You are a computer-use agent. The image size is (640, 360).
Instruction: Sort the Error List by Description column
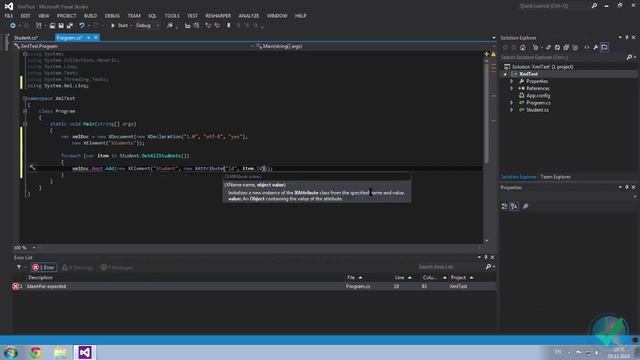[40, 278]
